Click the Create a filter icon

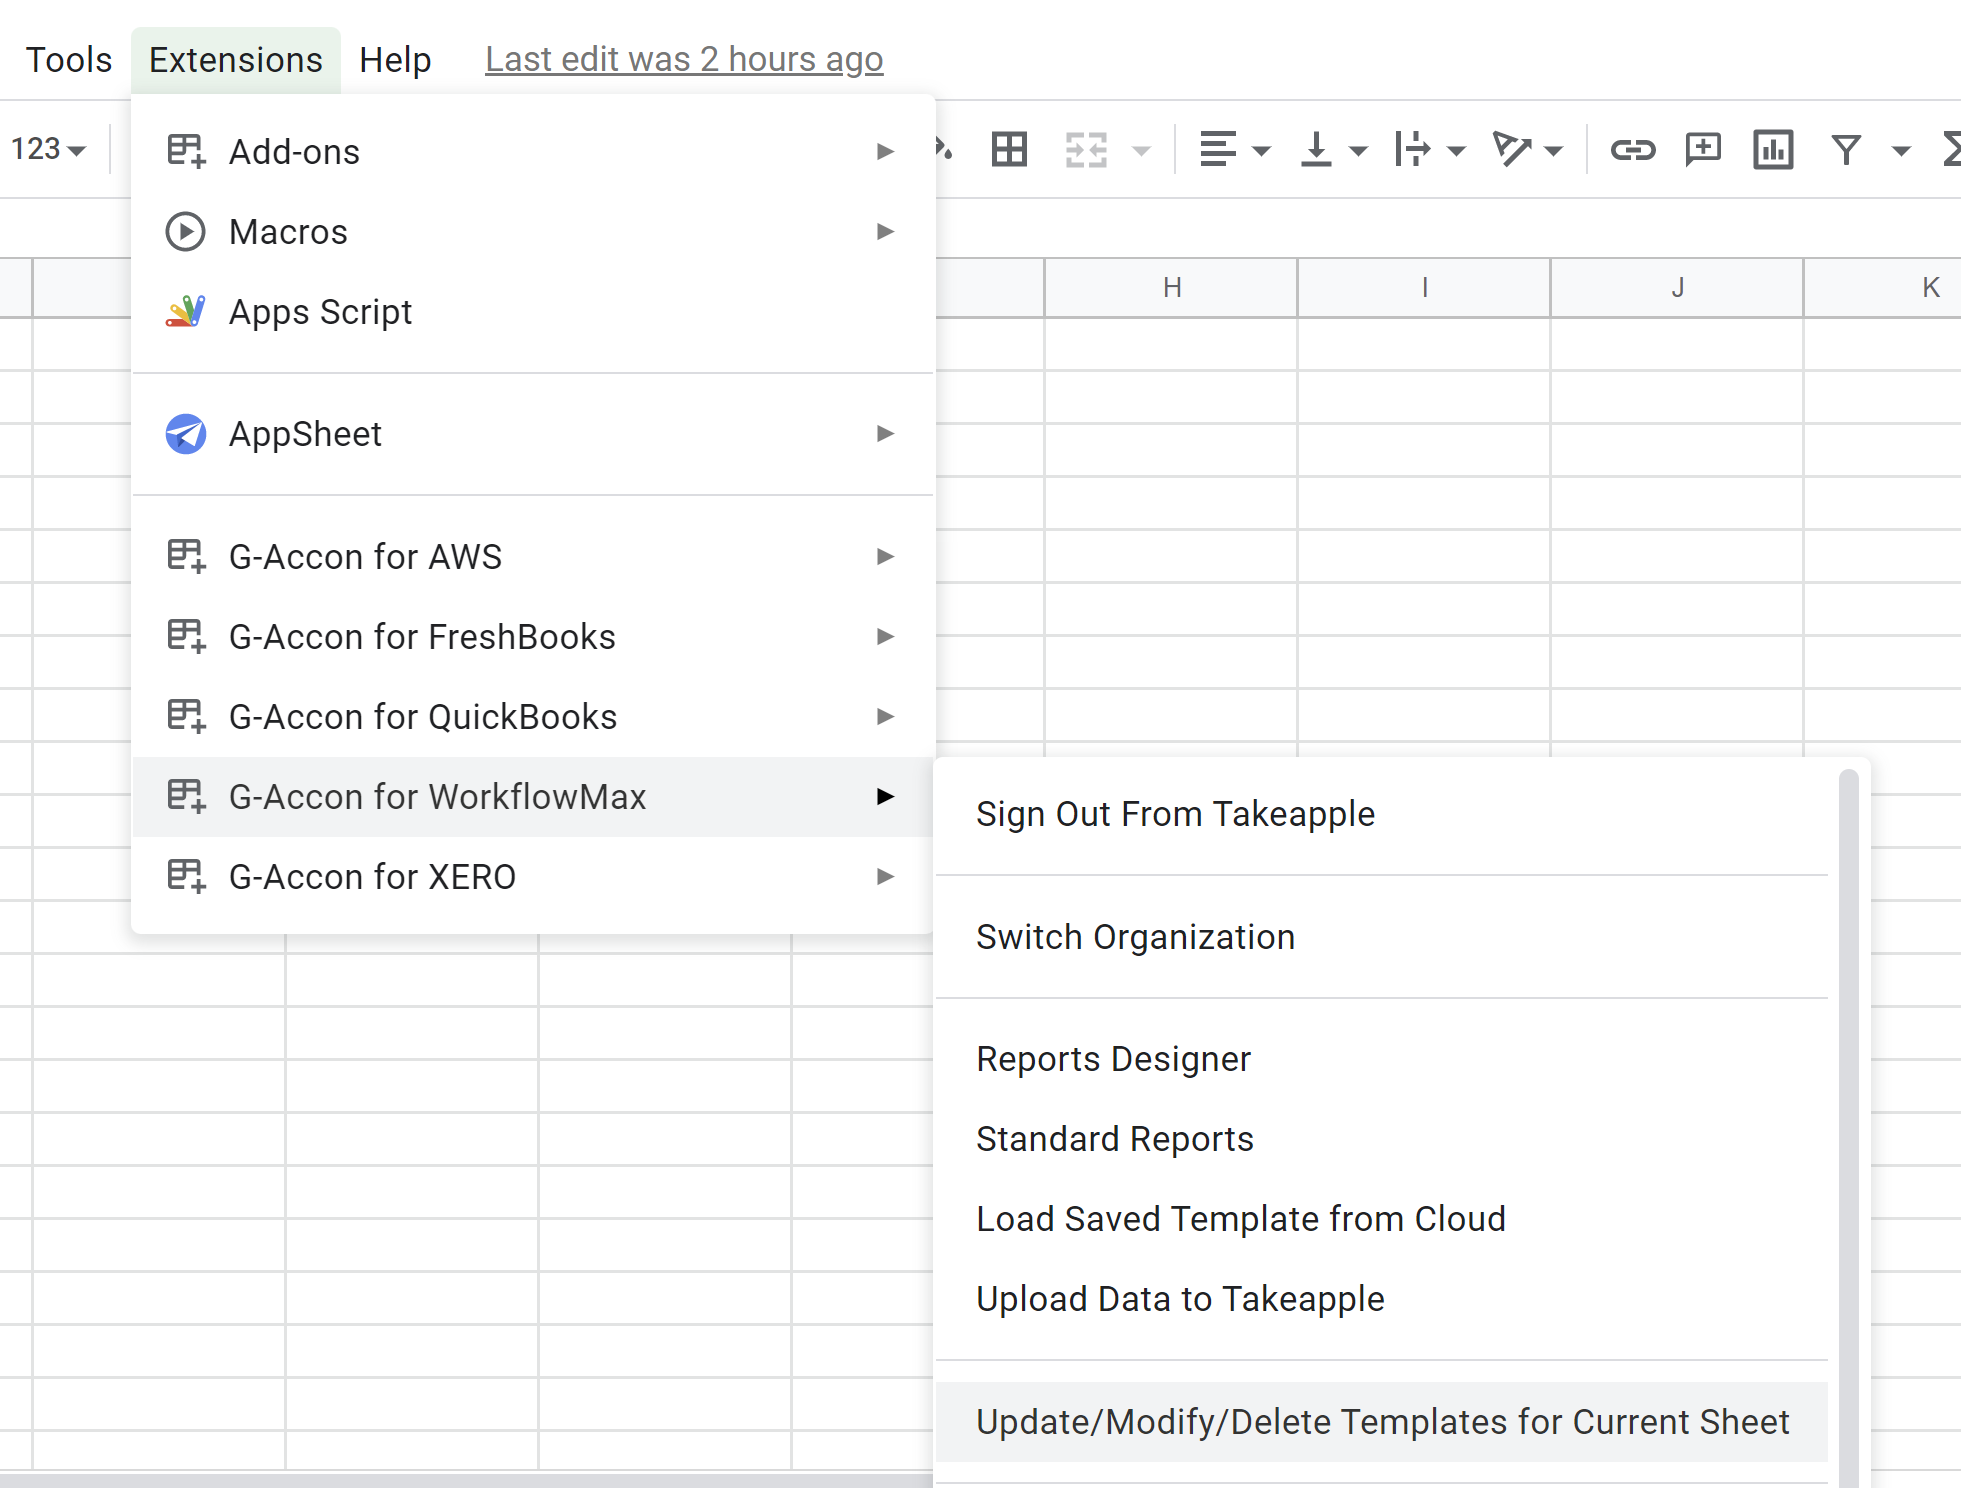pyautogui.click(x=1846, y=150)
